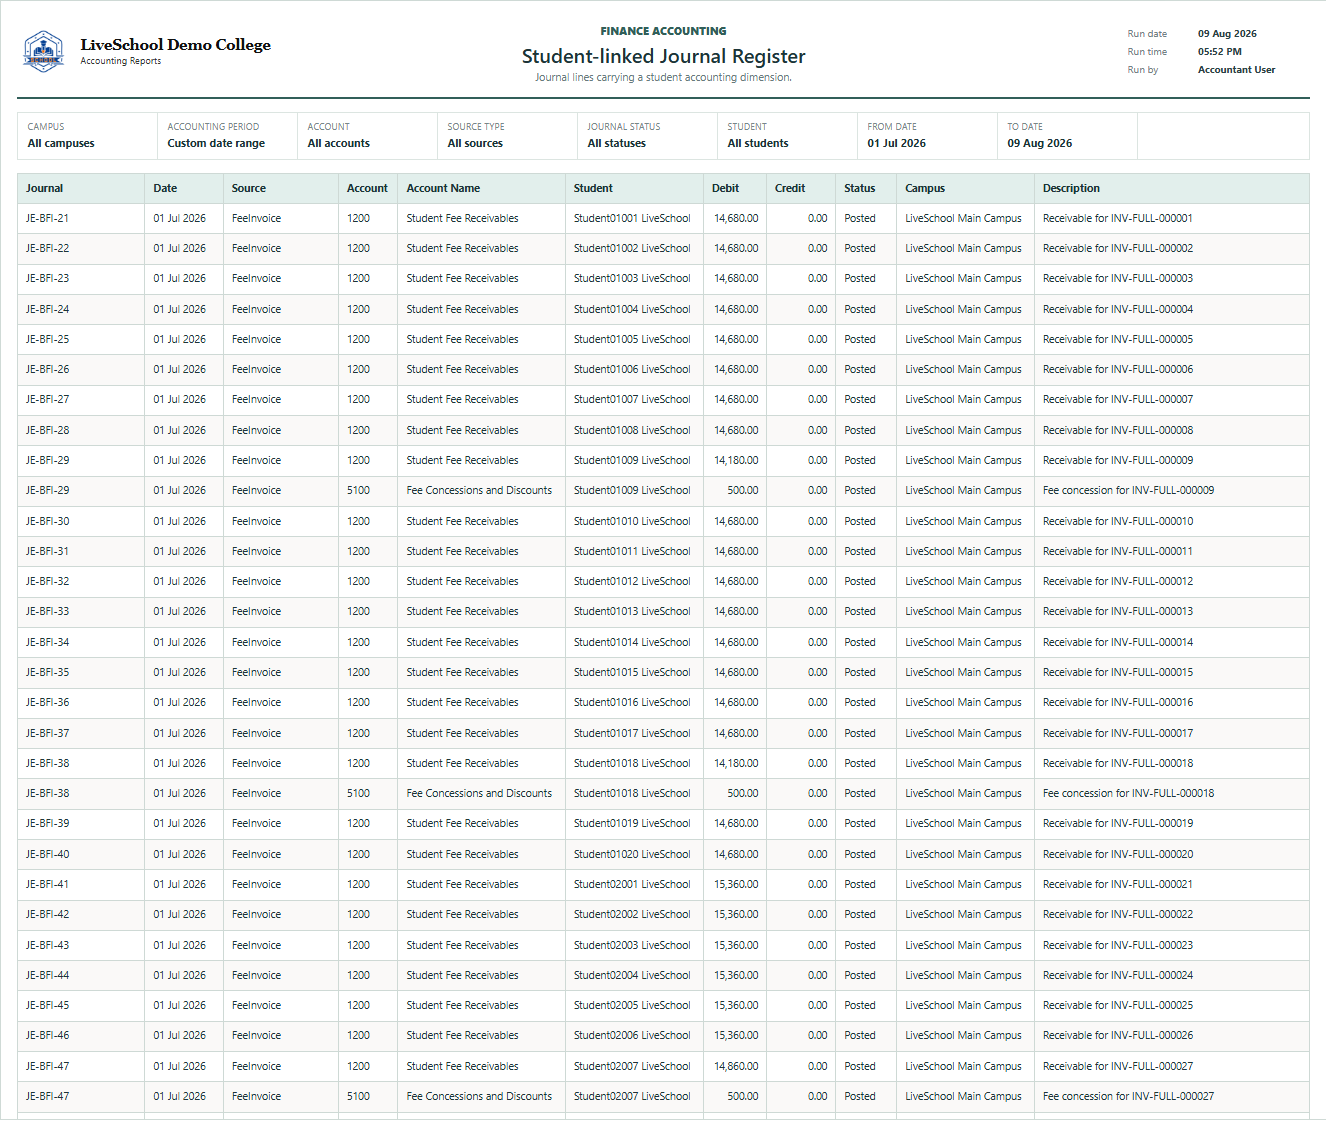Screen dimensions: 1327x1121
Task: Click 'Receivable for INV-FULL-000004' description
Action: tap(1118, 309)
